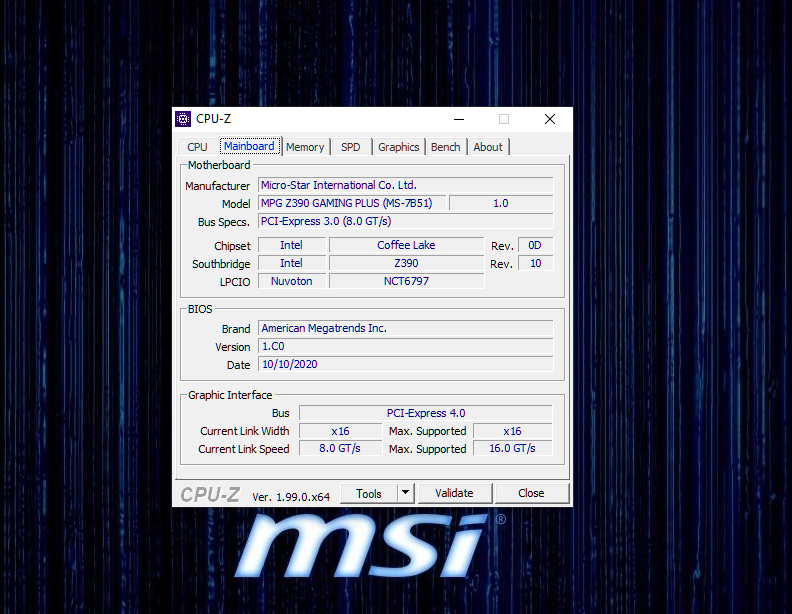Click the Ver. 1.99.0.x64 version text
Image resolution: width=792 pixels, height=614 pixels.
point(291,497)
